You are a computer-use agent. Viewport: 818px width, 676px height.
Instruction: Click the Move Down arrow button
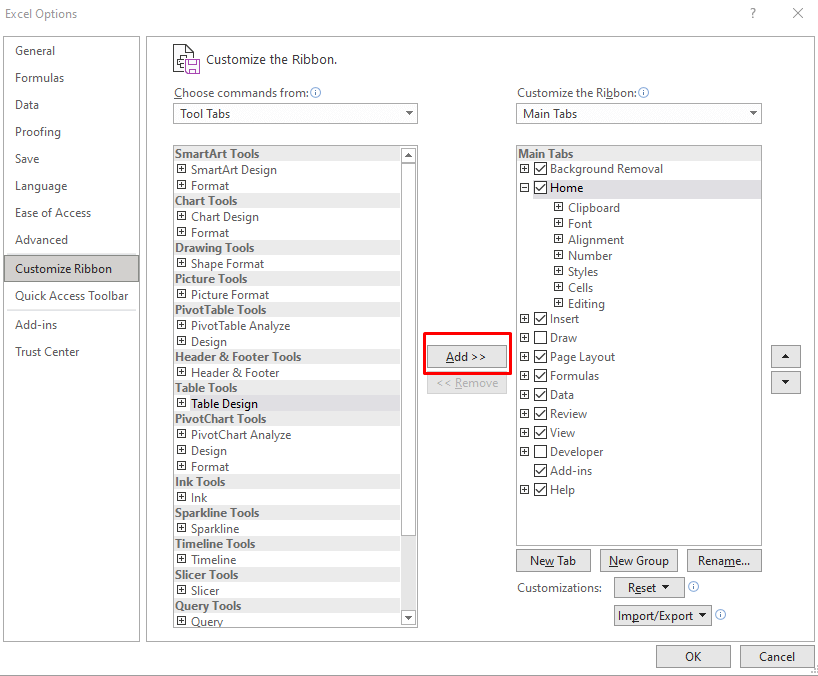pyautogui.click(x=785, y=382)
